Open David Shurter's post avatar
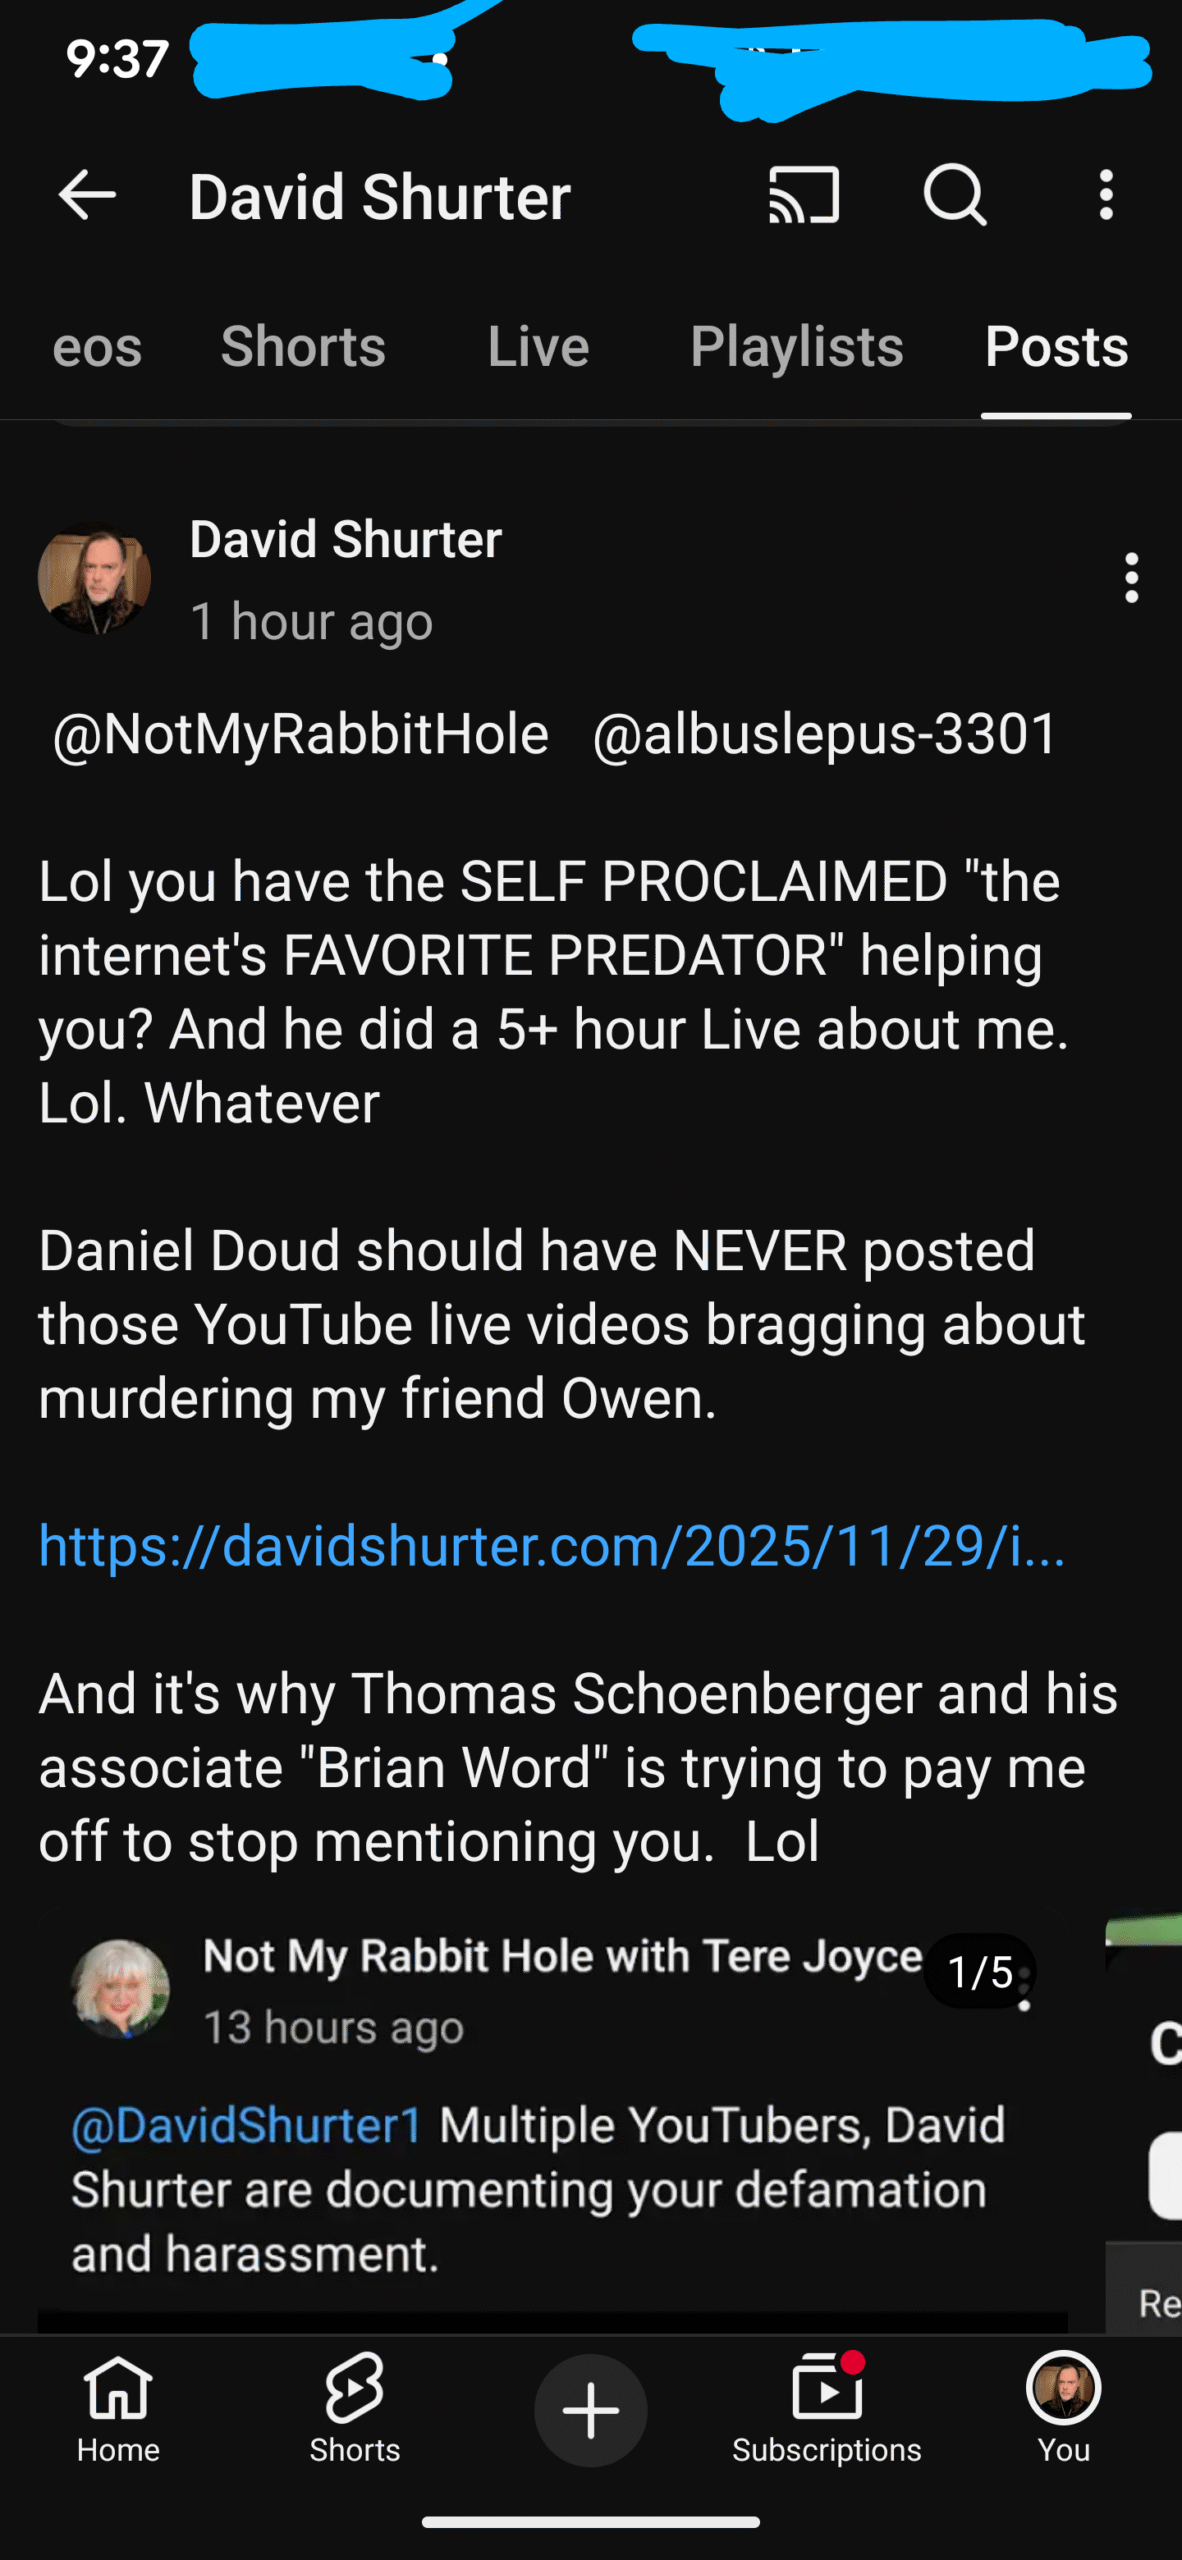This screenshot has width=1182, height=2560. [x=95, y=578]
